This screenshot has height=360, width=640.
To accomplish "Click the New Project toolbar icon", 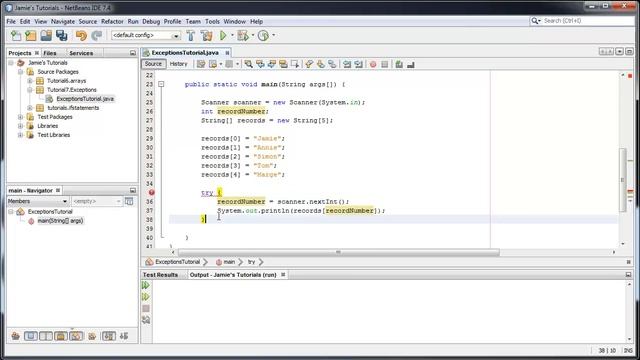I will [31, 36].
